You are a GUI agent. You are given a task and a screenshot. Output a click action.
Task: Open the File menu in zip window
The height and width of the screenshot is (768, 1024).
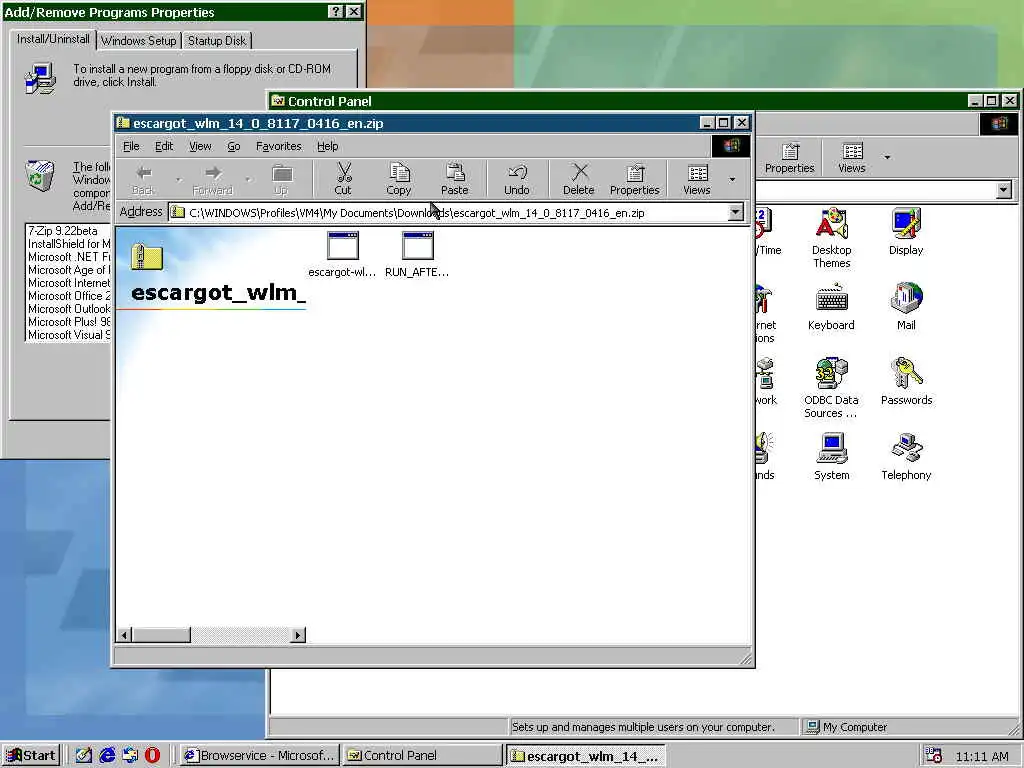click(x=131, y=146)
